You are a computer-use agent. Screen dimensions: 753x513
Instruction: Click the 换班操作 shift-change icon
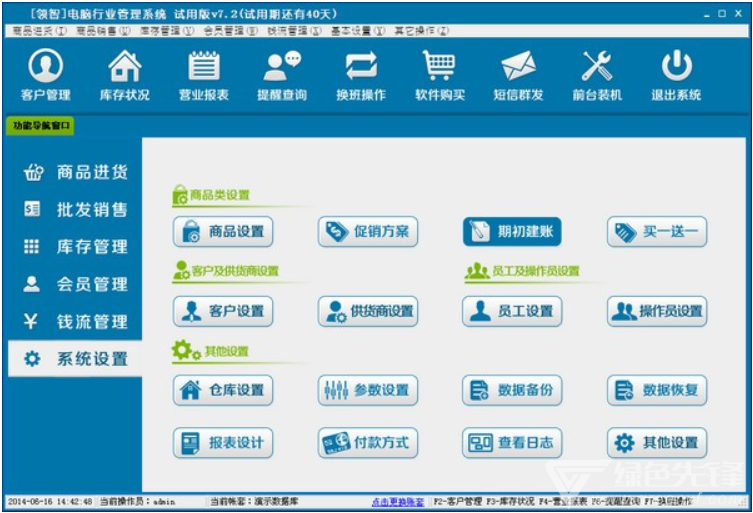(361, 76)
